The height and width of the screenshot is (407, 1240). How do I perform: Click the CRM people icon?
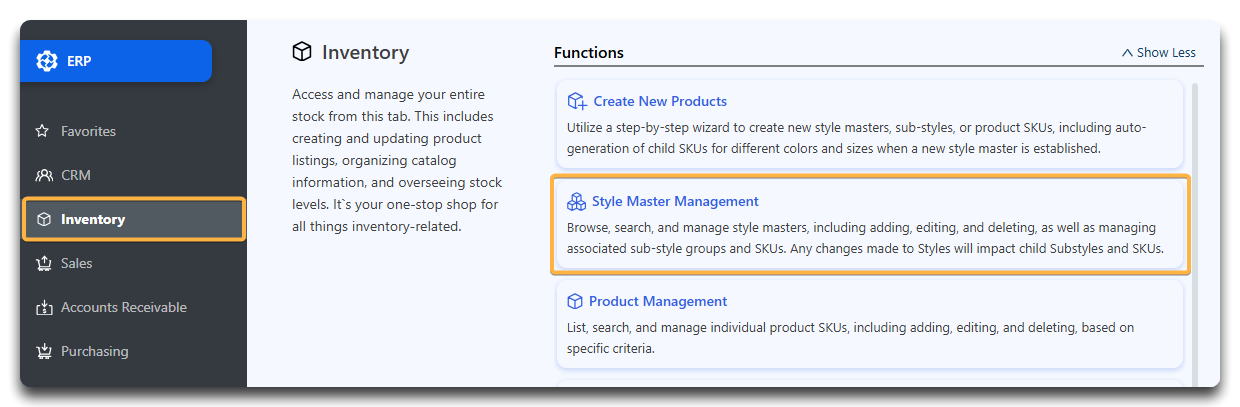coord(43,175)
